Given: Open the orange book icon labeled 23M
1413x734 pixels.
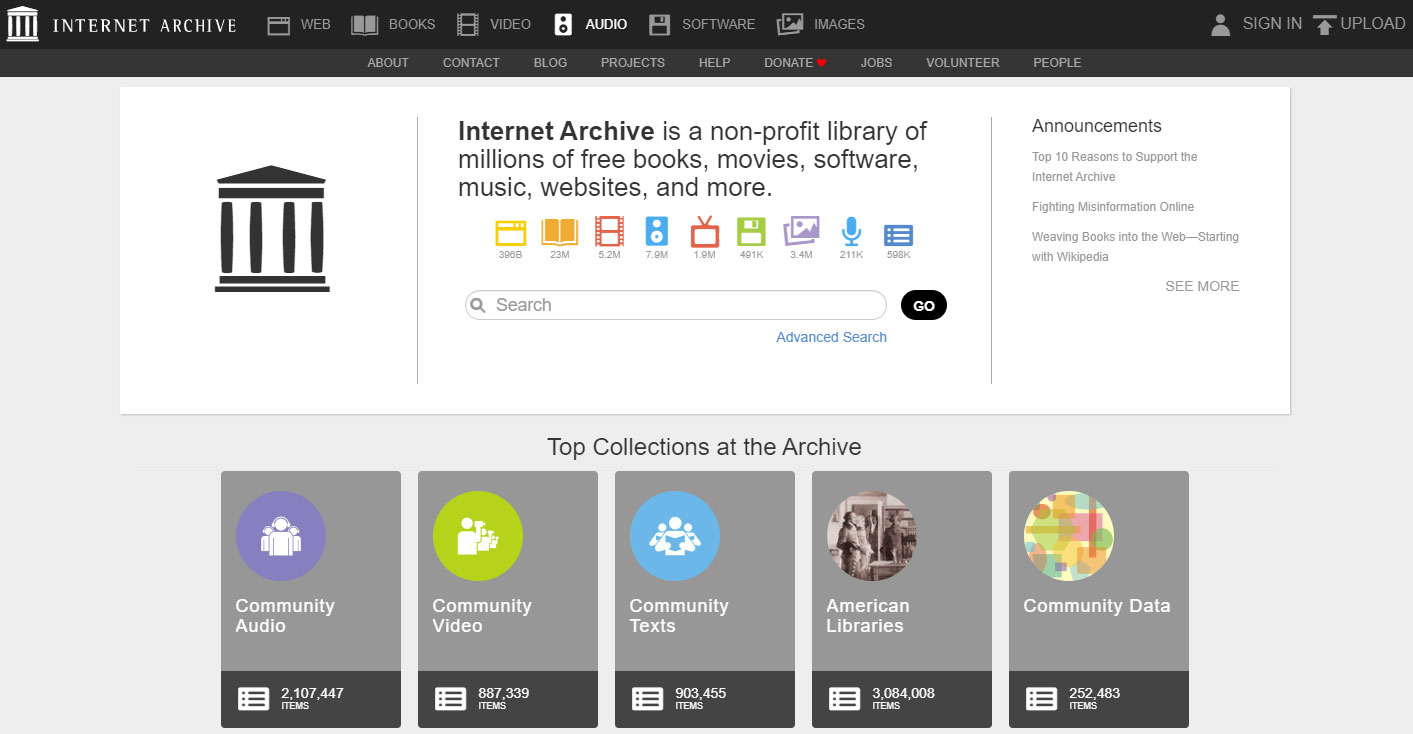Looking at the screenshot, I should tap(559, 233).
